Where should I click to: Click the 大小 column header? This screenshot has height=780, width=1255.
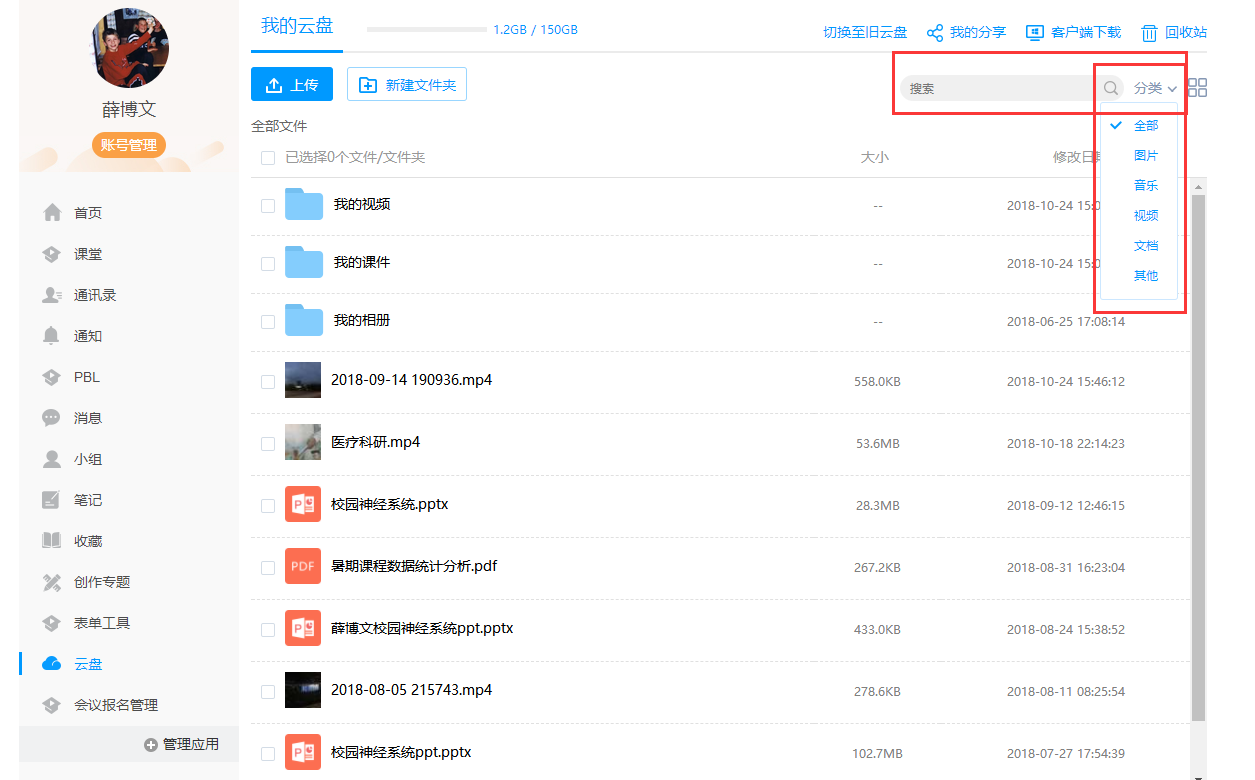pyautogui.click(x=875, y=158)
